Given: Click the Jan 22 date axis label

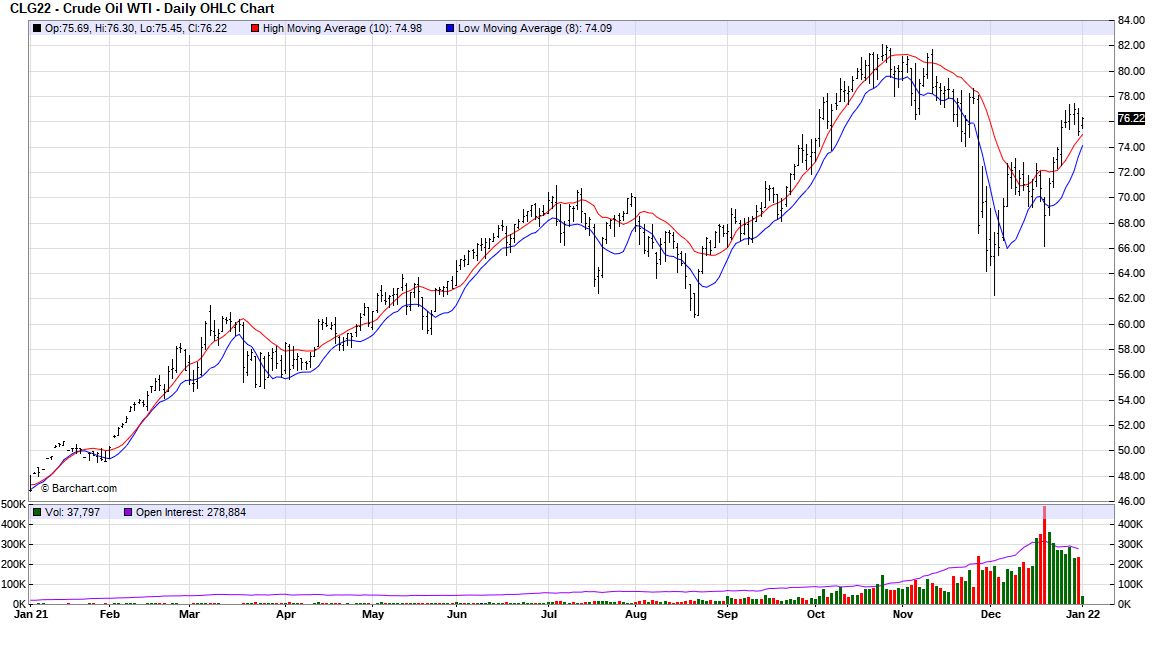Looking at the screenshot, I should [x=1084, y=615].
